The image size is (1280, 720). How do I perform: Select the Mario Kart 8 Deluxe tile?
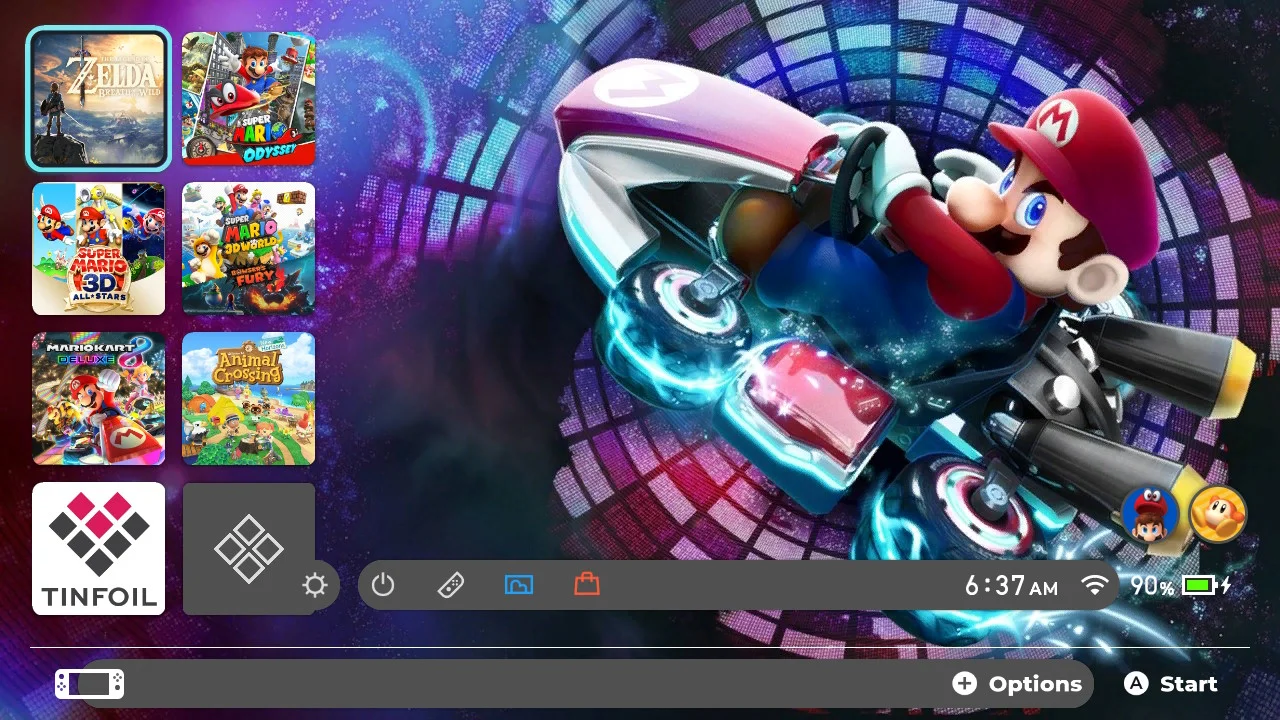pos(98,398)
